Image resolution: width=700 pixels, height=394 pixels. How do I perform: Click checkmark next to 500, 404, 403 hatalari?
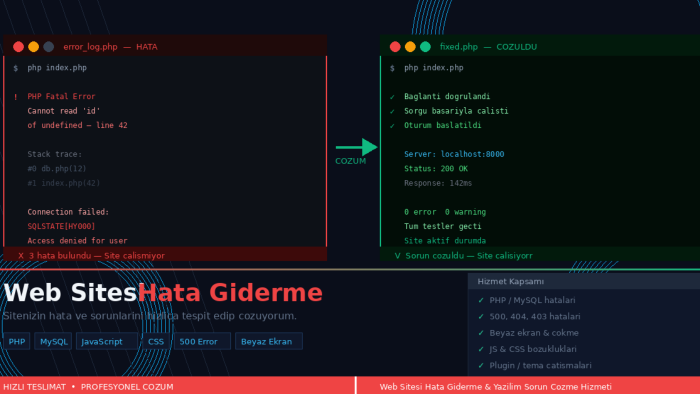pyautogui.click(x=481, y=316)
